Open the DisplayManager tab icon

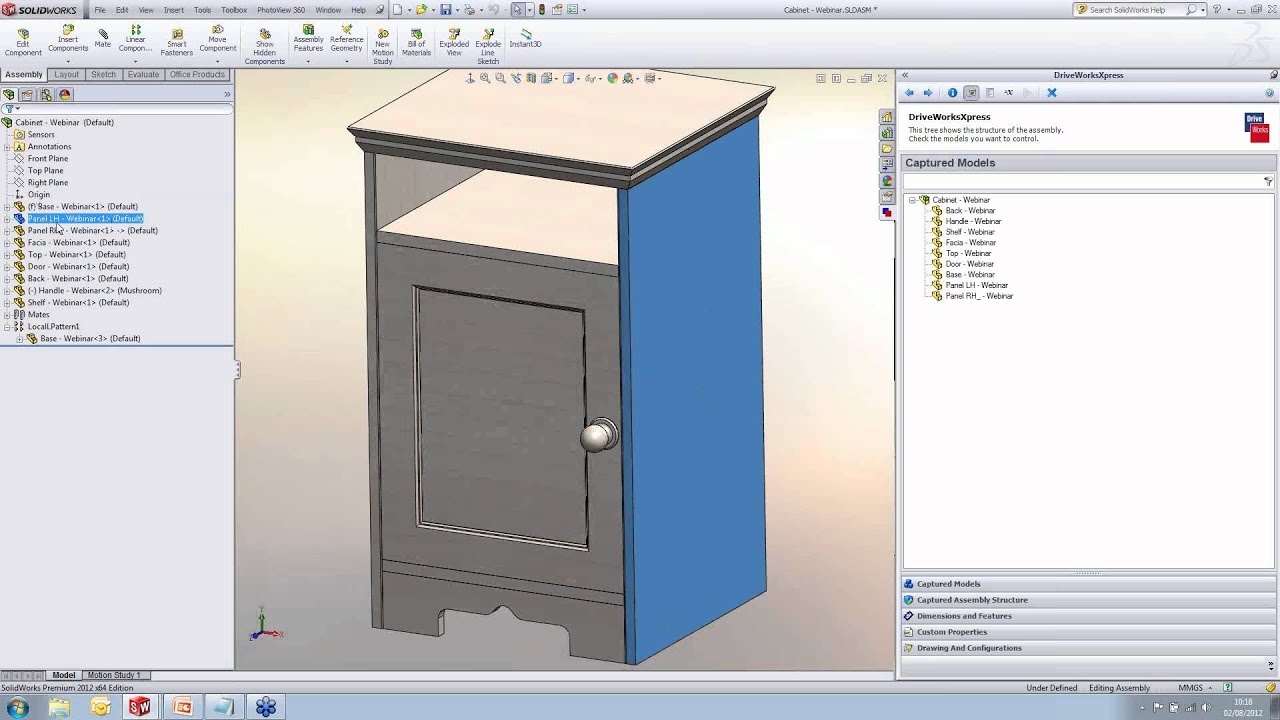65,95
